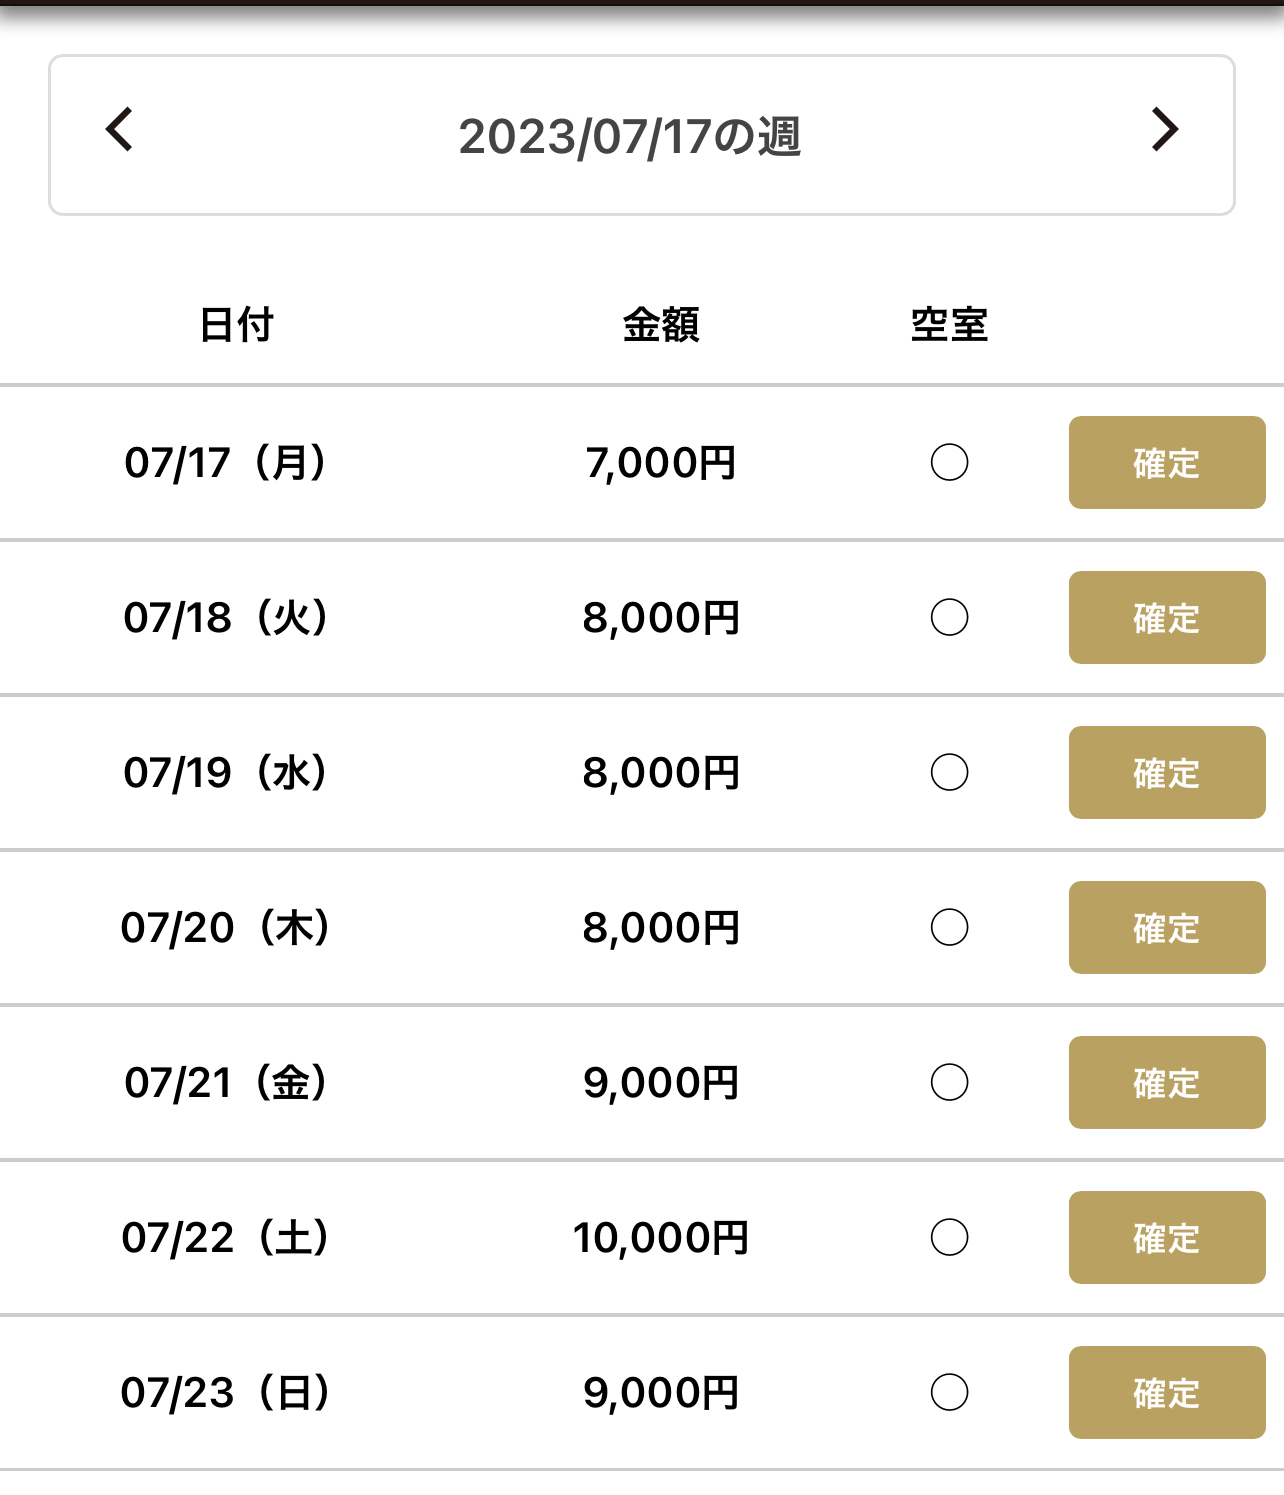Confirm the 07/20 (木) booking
Viewport: 1284px width, 1495px height.
[x=1166, y=928]
